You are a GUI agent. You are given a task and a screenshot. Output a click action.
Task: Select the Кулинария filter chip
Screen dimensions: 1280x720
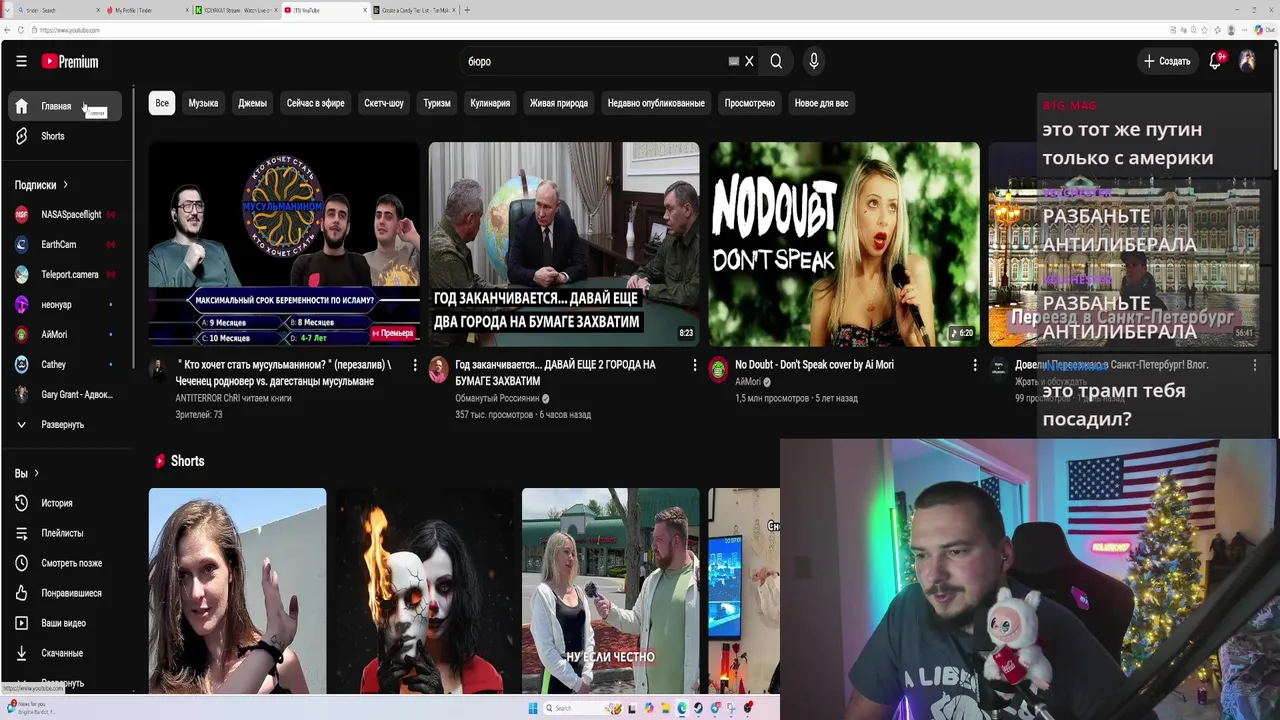click(x=490, y=103)
